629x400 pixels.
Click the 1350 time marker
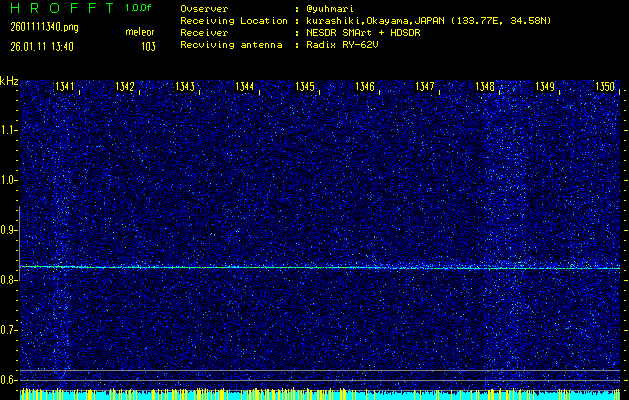(605, 88)
